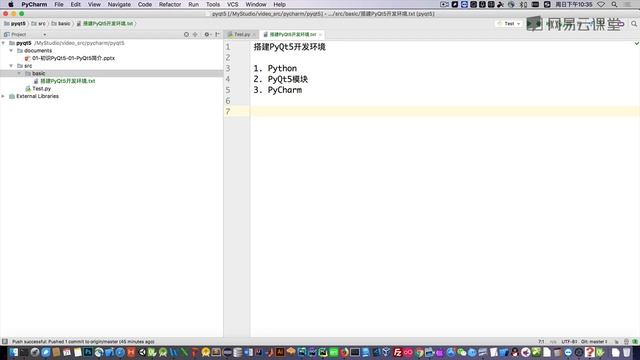Open the Project panel gear settings
Viewport: 640px width, 360px height.
207,35
